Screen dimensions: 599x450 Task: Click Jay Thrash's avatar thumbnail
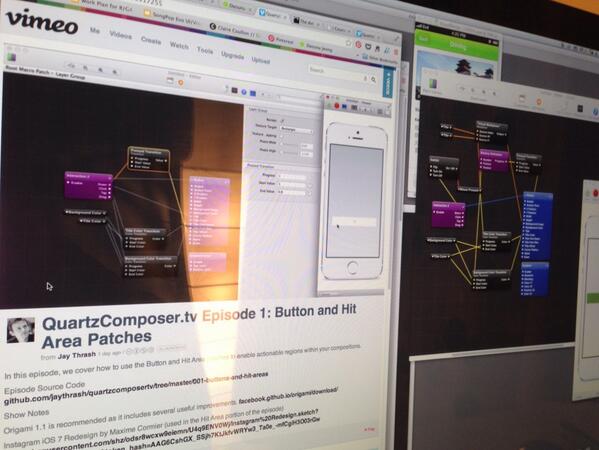[x=21, y=330]
